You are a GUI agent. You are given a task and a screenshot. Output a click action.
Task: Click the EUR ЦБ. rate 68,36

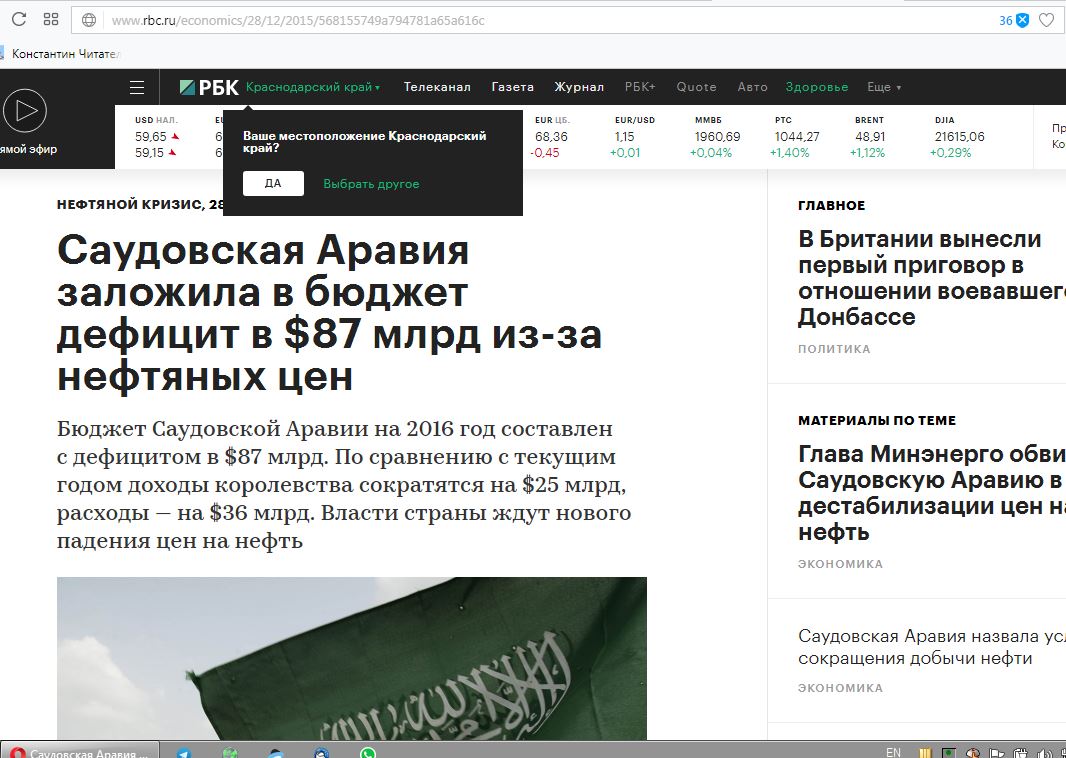551,137
